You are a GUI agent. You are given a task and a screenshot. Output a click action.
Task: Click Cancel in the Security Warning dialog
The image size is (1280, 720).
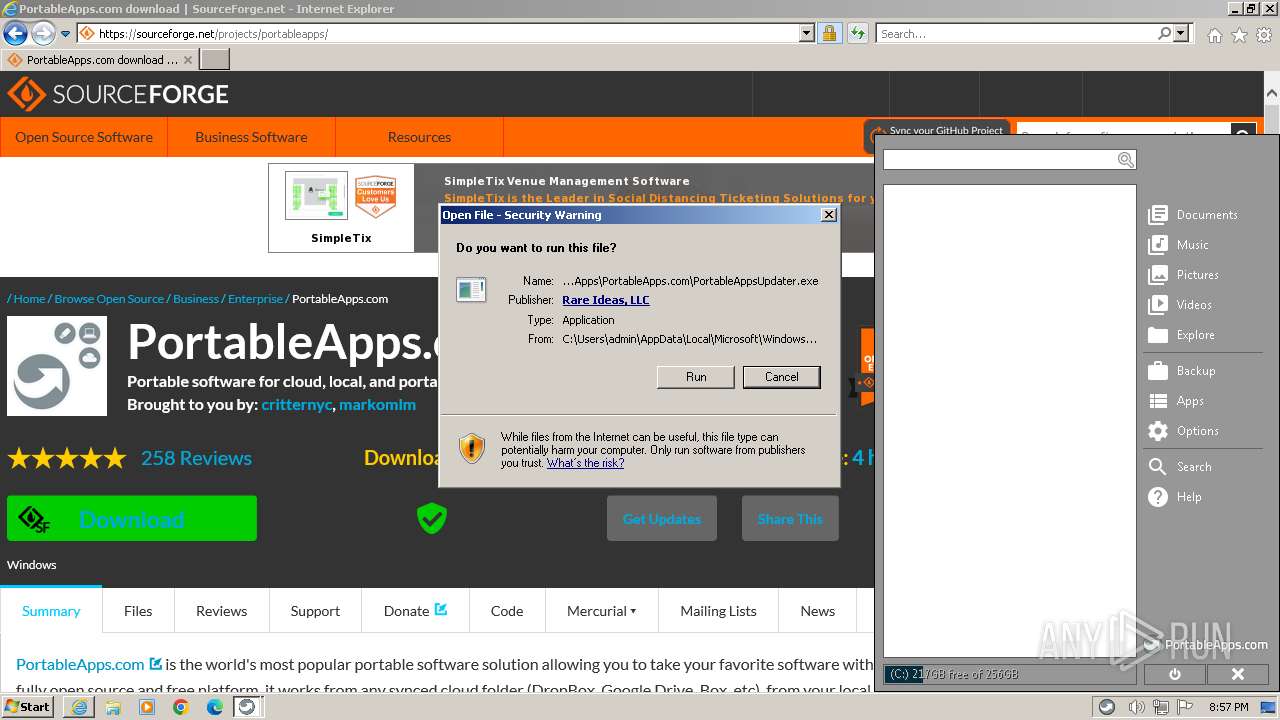pos(781,377)
